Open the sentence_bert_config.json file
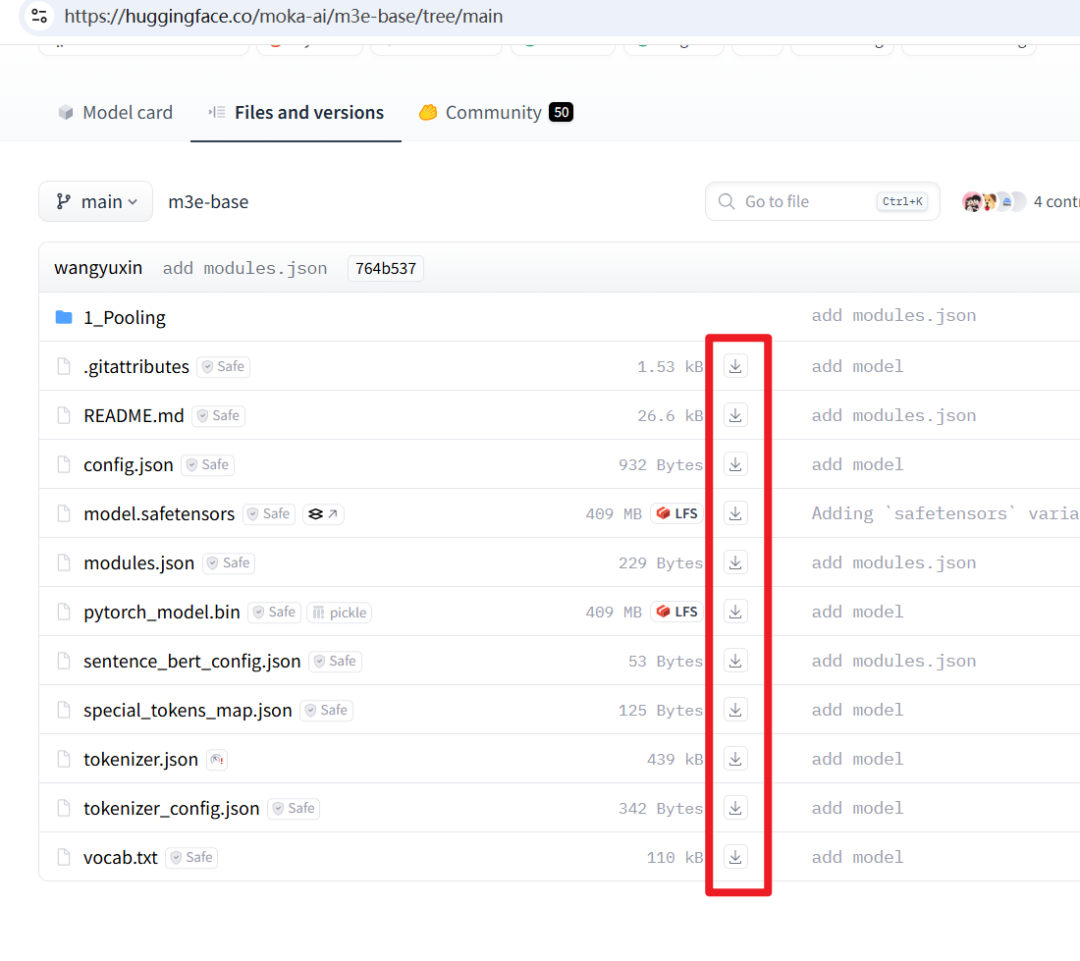 click(x=192, y=661)
